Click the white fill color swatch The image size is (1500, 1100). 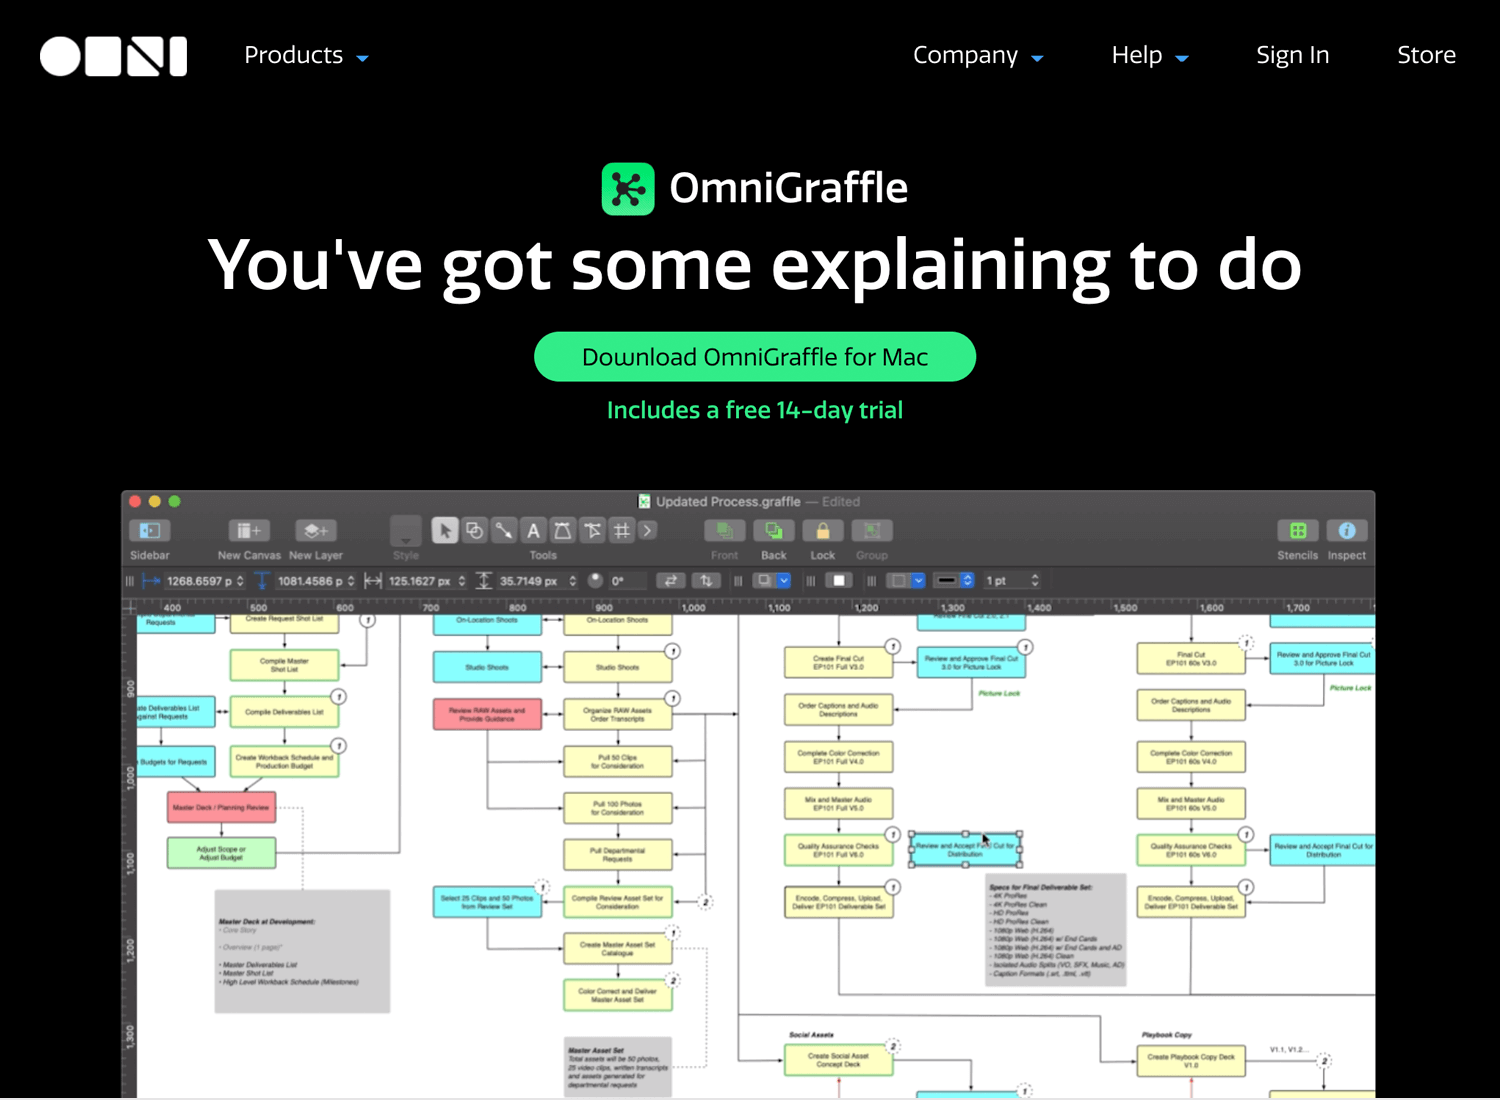(x=839, y=581)
